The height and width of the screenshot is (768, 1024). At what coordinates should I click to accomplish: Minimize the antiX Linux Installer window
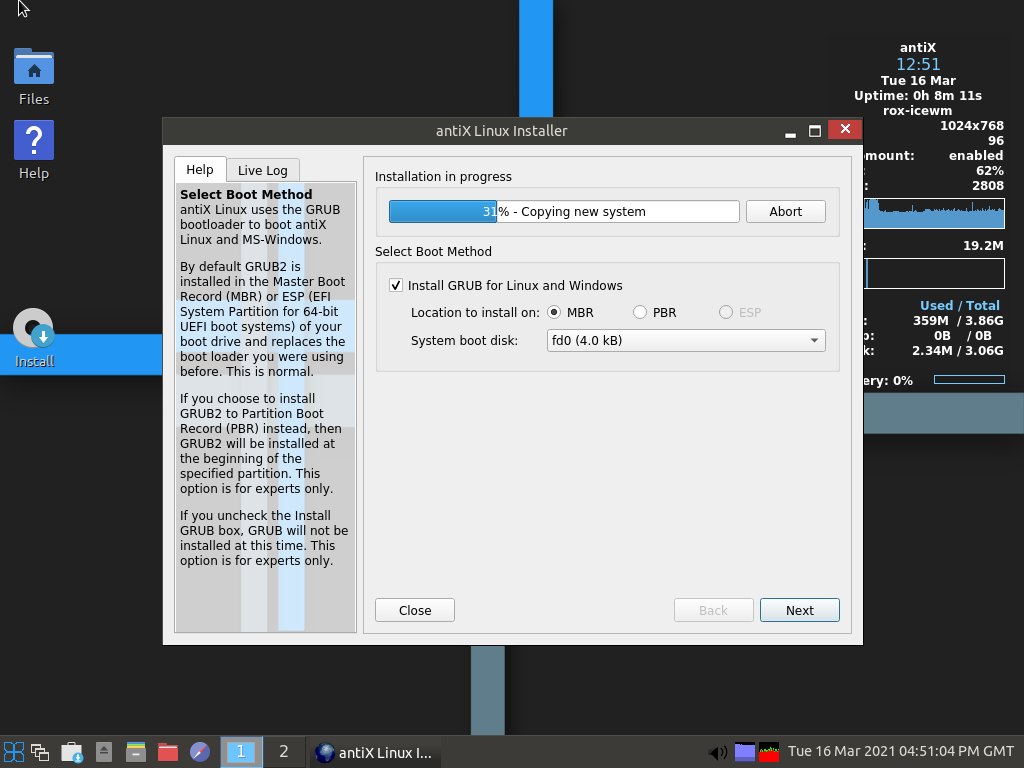point(790,131)
